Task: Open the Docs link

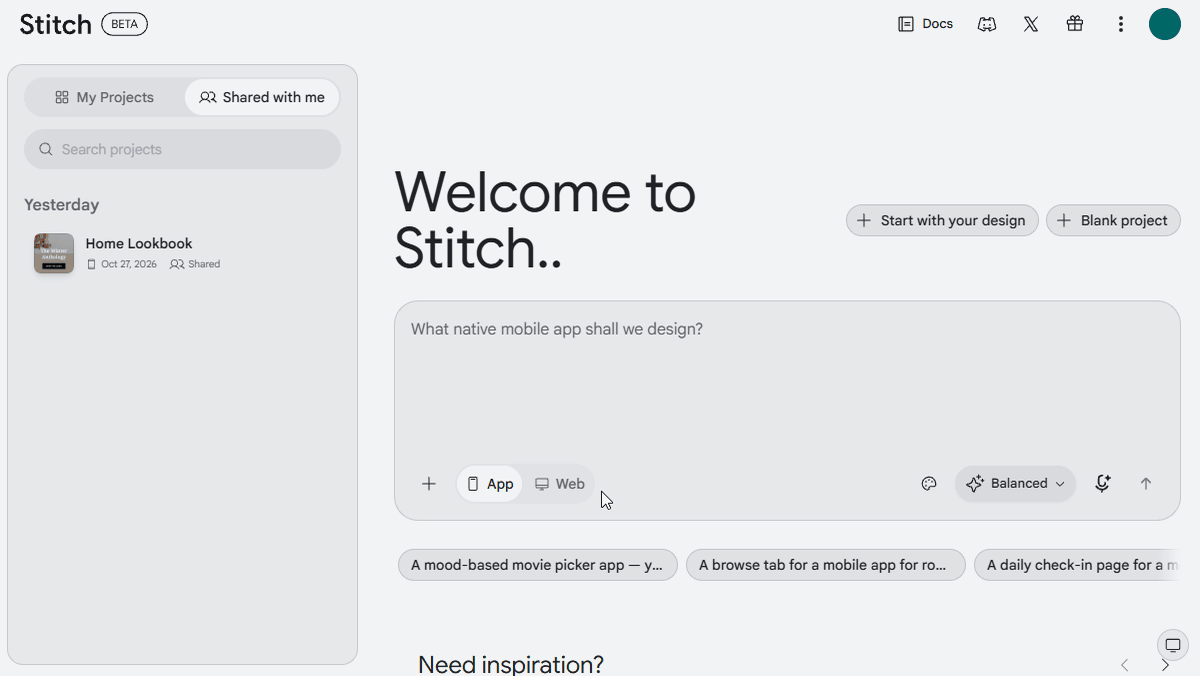Action: point(926,24)
